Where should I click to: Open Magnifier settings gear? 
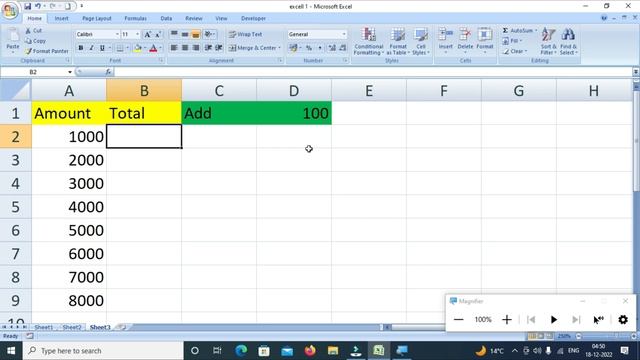click(623, 320)
